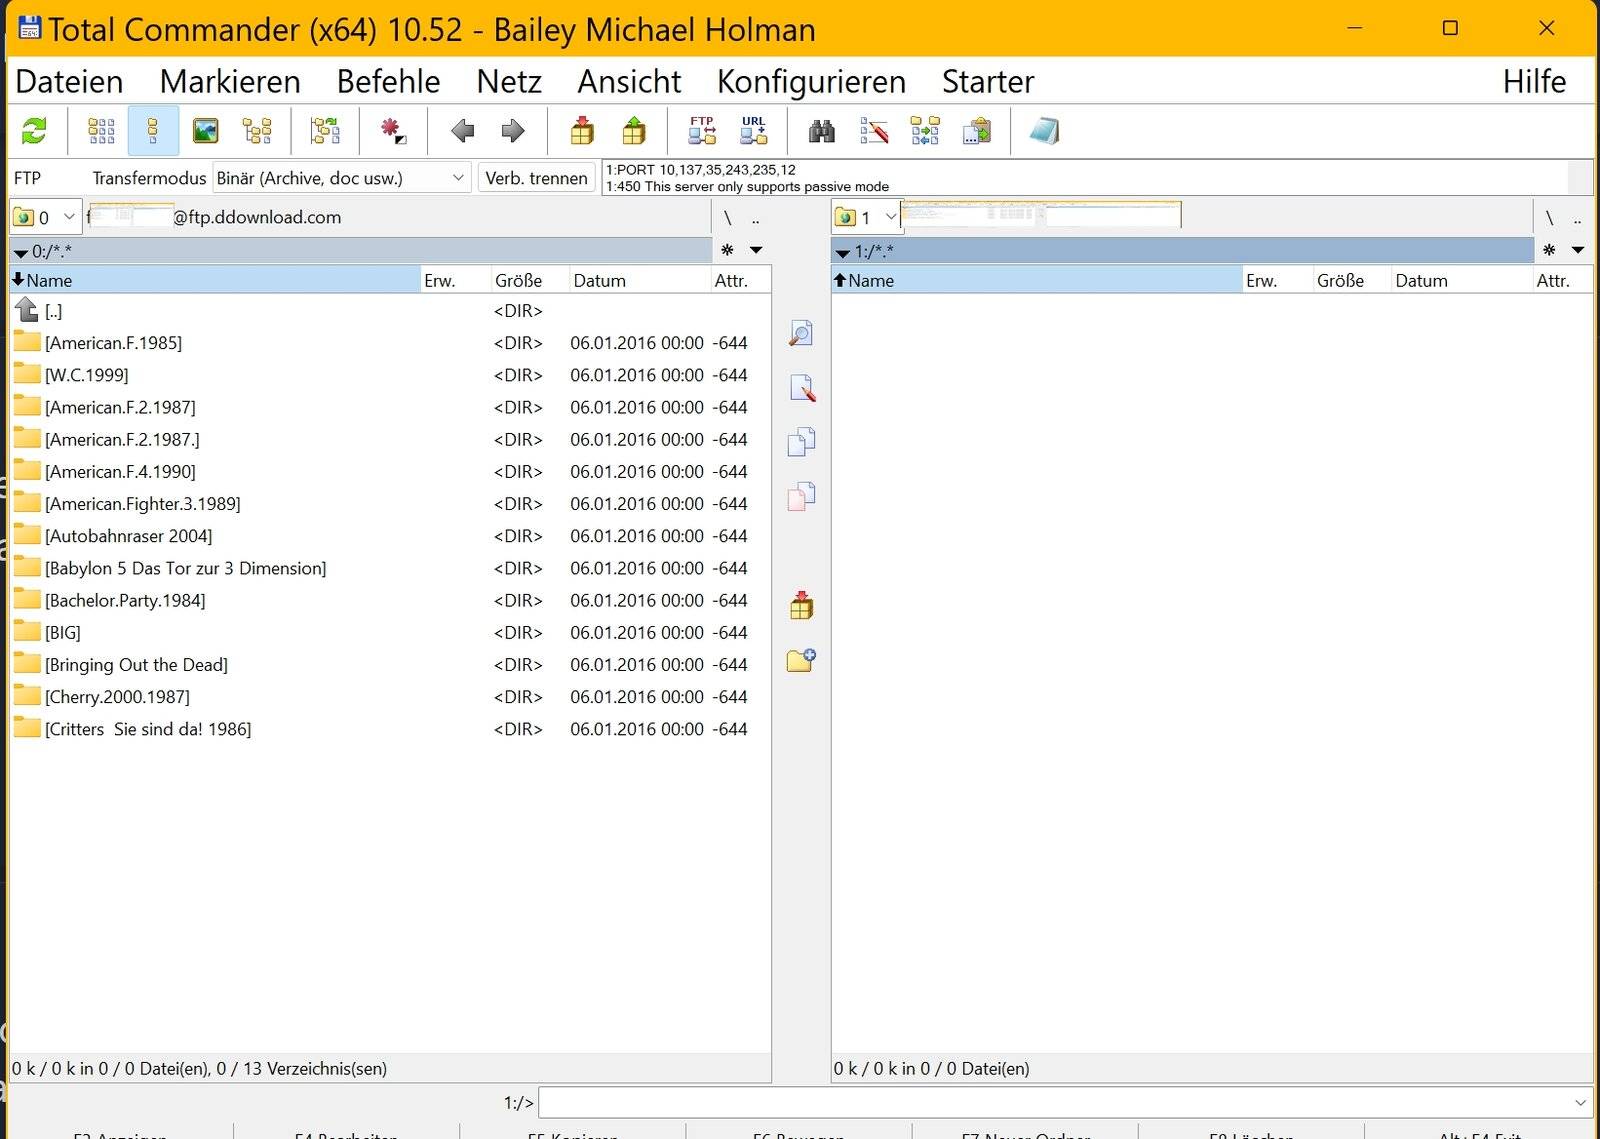Show thumbnail view icon
Screen dimensions: 1600x1139
pos(205,131)
